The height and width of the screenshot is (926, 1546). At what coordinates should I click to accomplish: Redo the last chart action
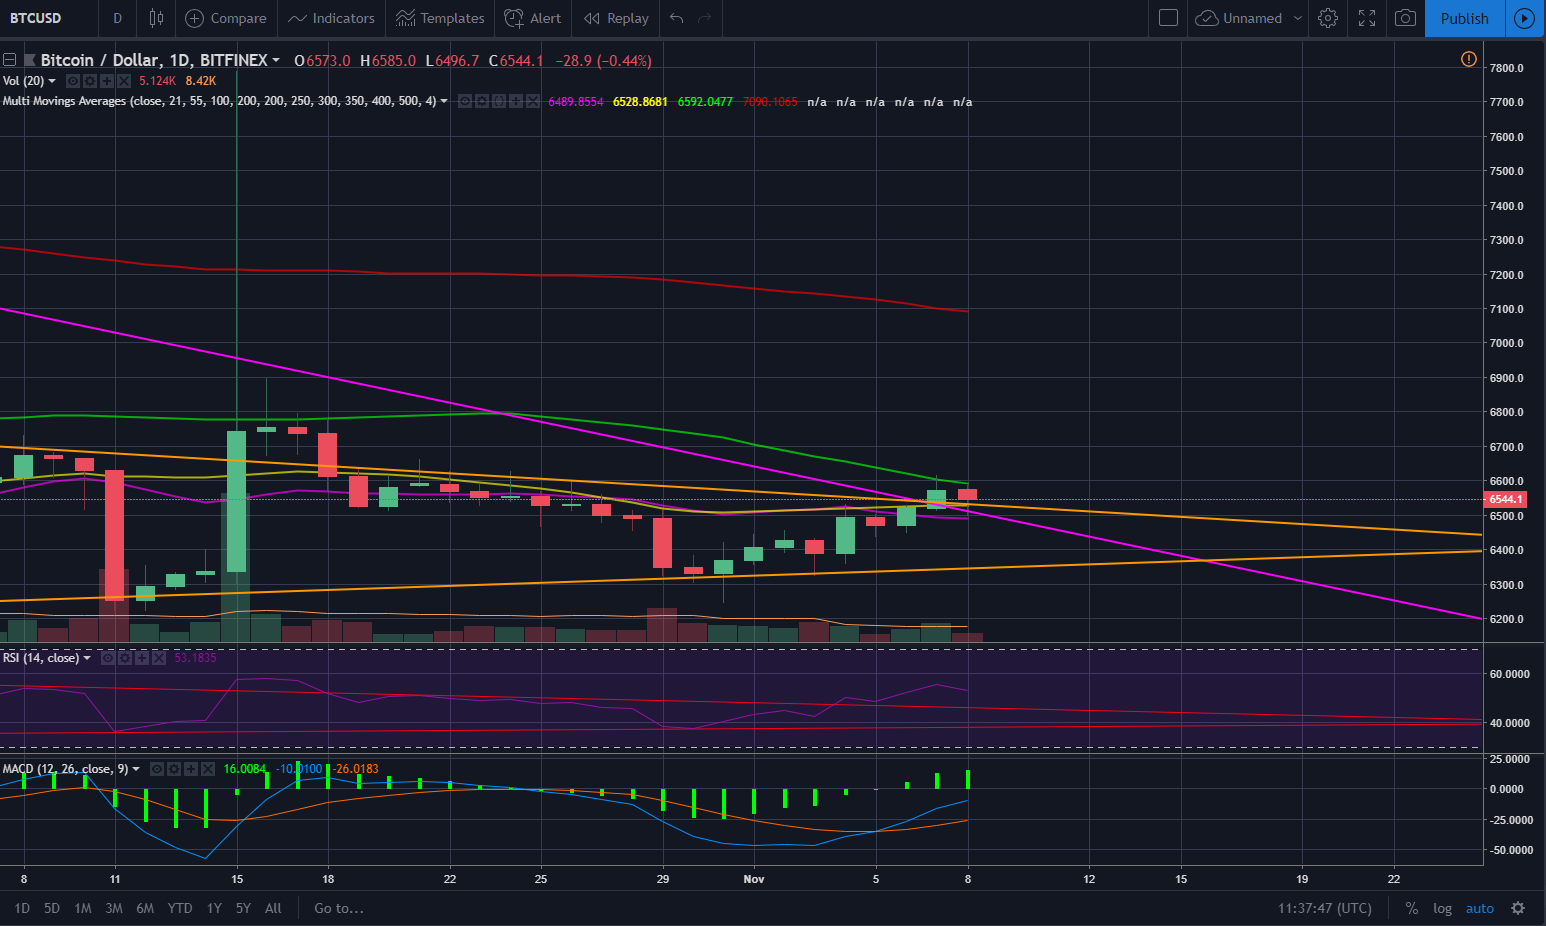pyautogui.click(x=705, y=18)
